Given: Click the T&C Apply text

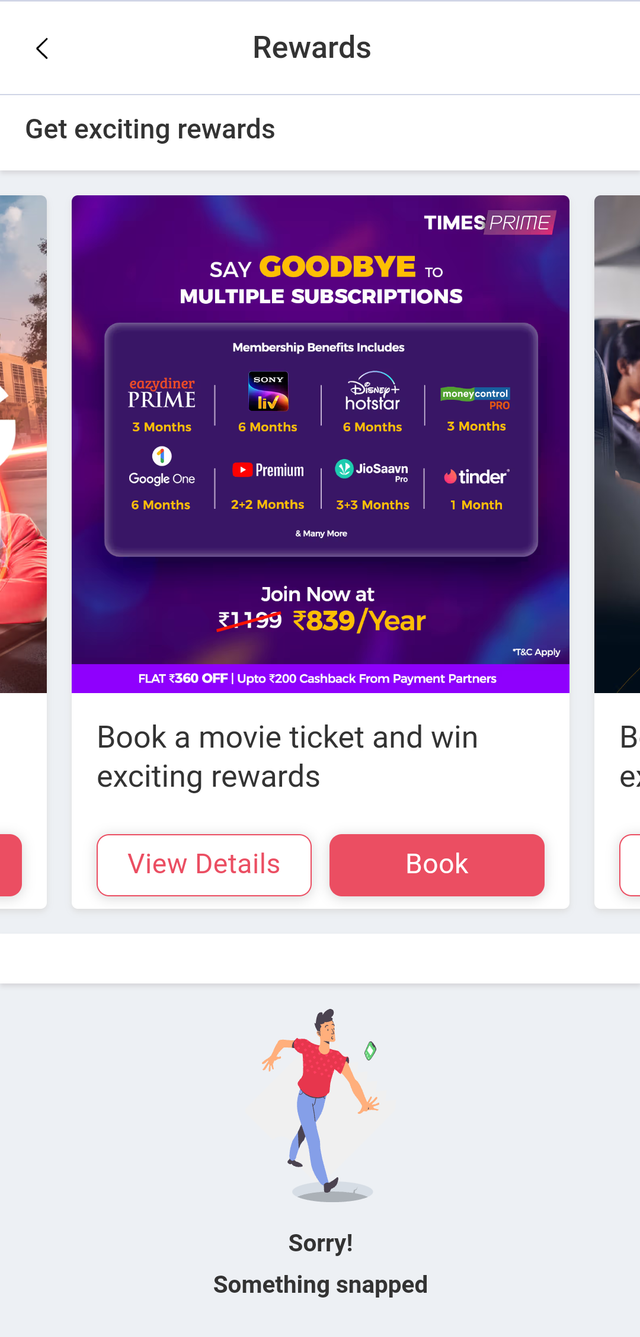Looking at the screenshot, I should [x=536, y=652].
